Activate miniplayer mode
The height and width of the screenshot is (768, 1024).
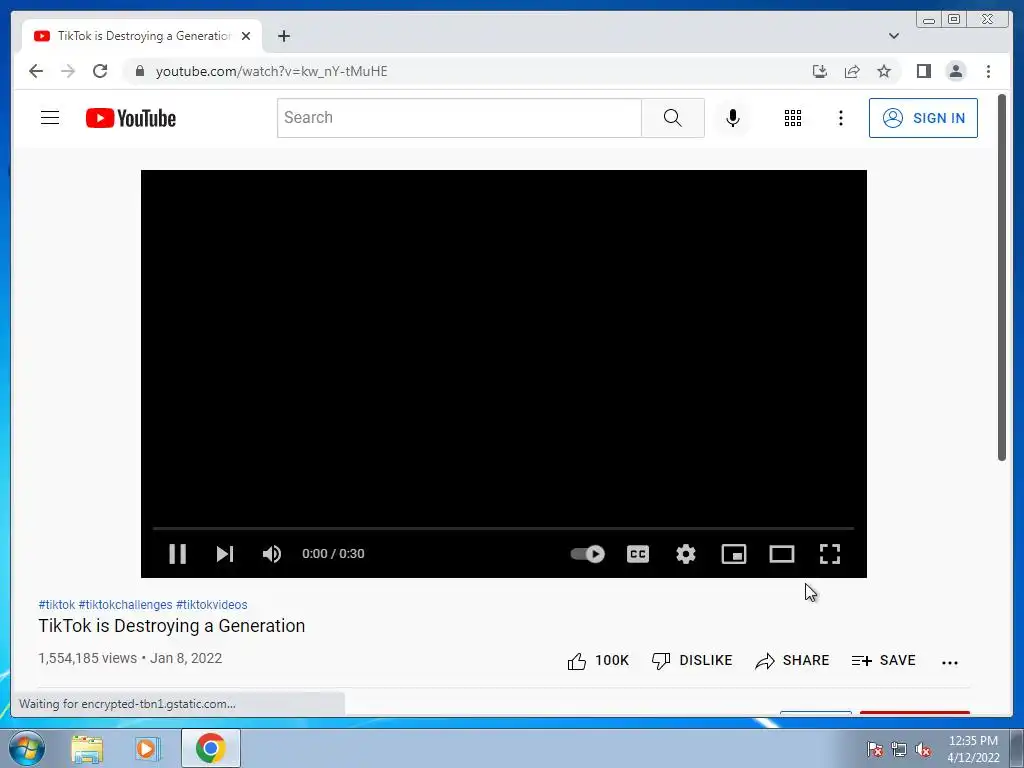click(734, 554)
